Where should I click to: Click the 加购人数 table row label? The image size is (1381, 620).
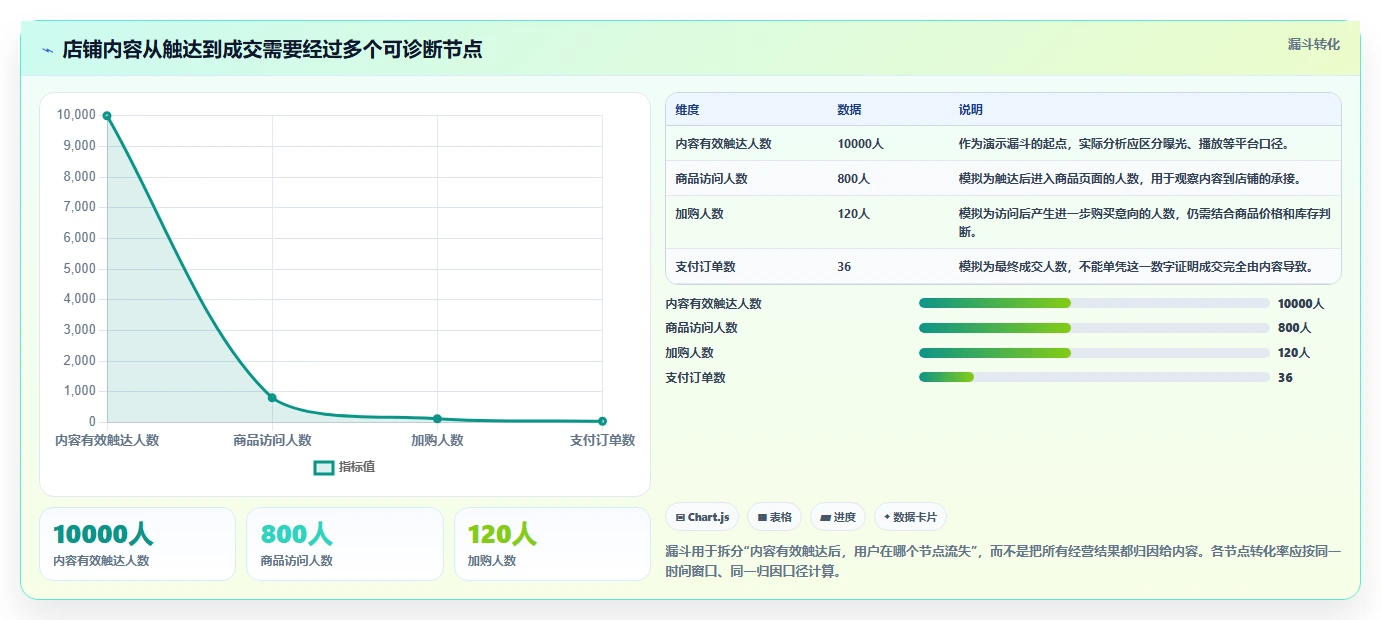pos(699,214)
